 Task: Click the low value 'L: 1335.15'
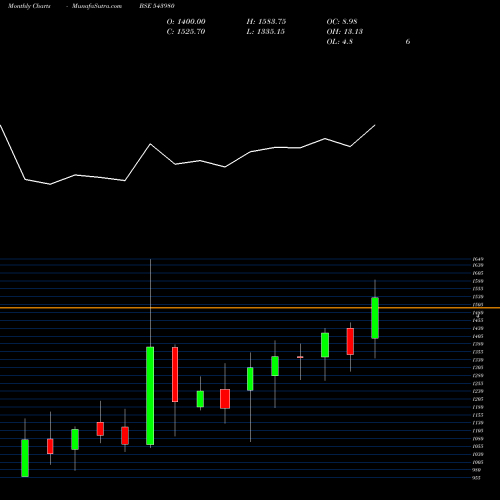266,32
